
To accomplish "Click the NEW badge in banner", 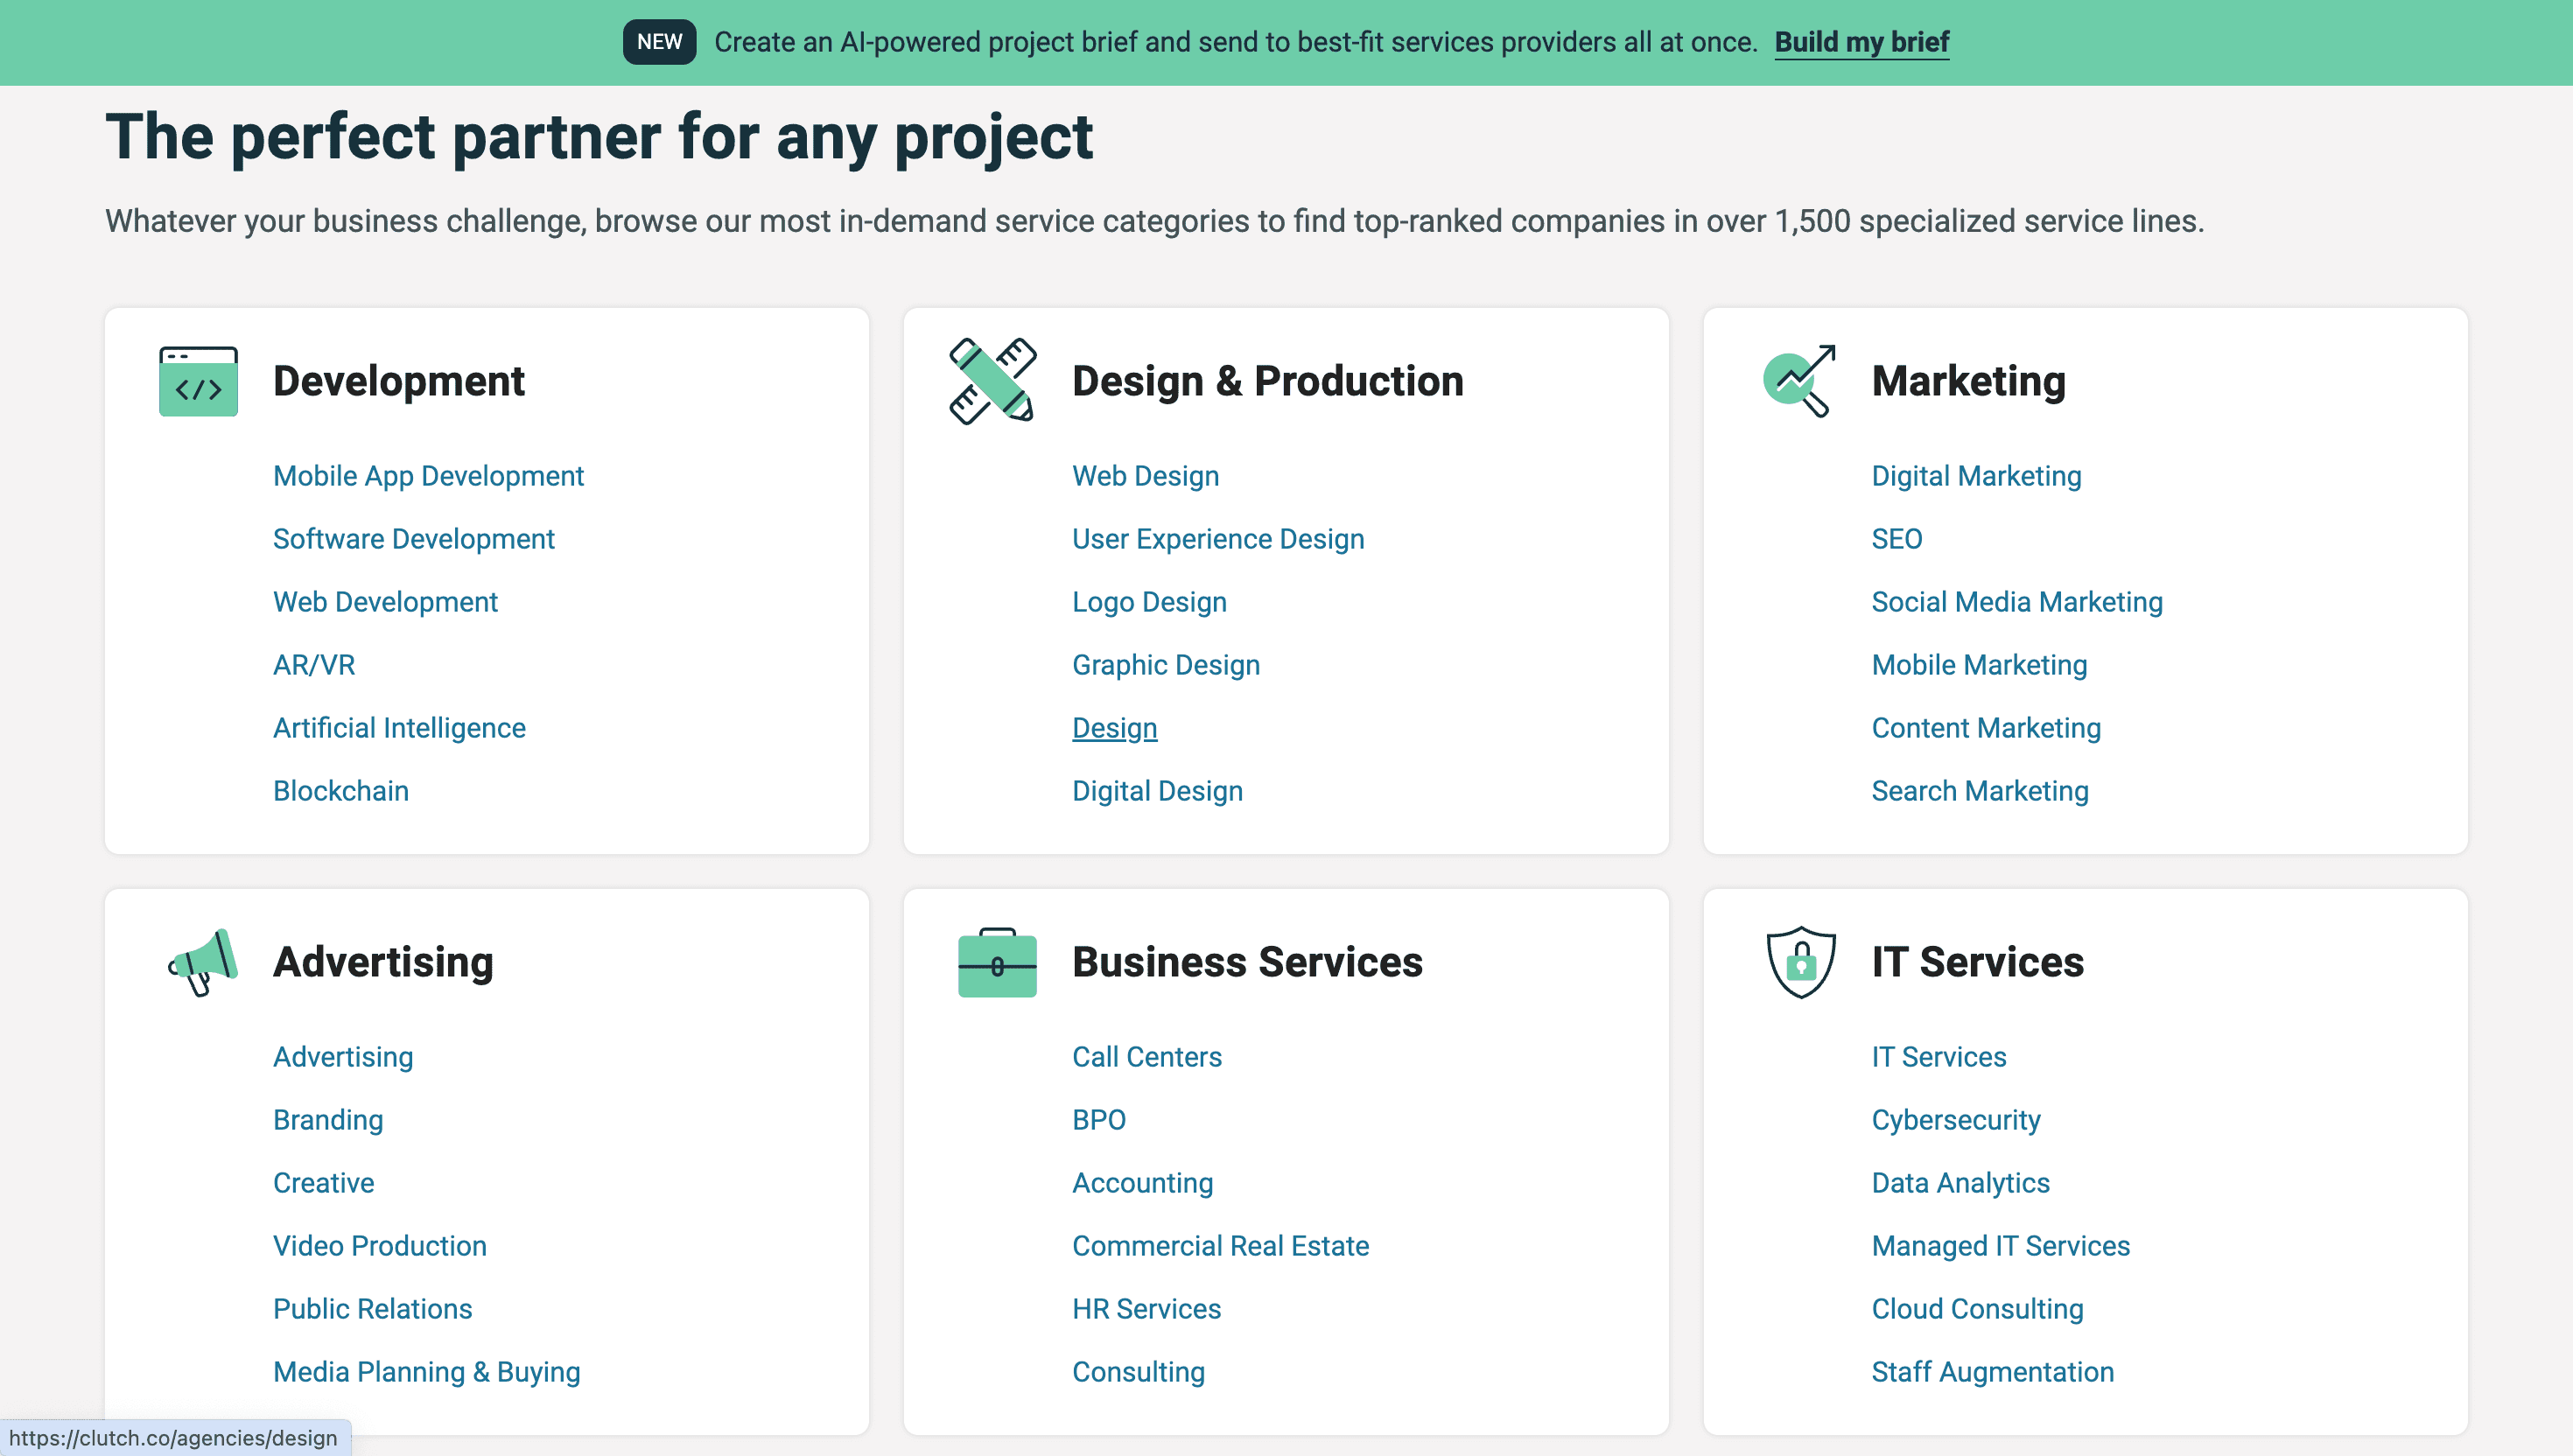I will tap(659, 42).
